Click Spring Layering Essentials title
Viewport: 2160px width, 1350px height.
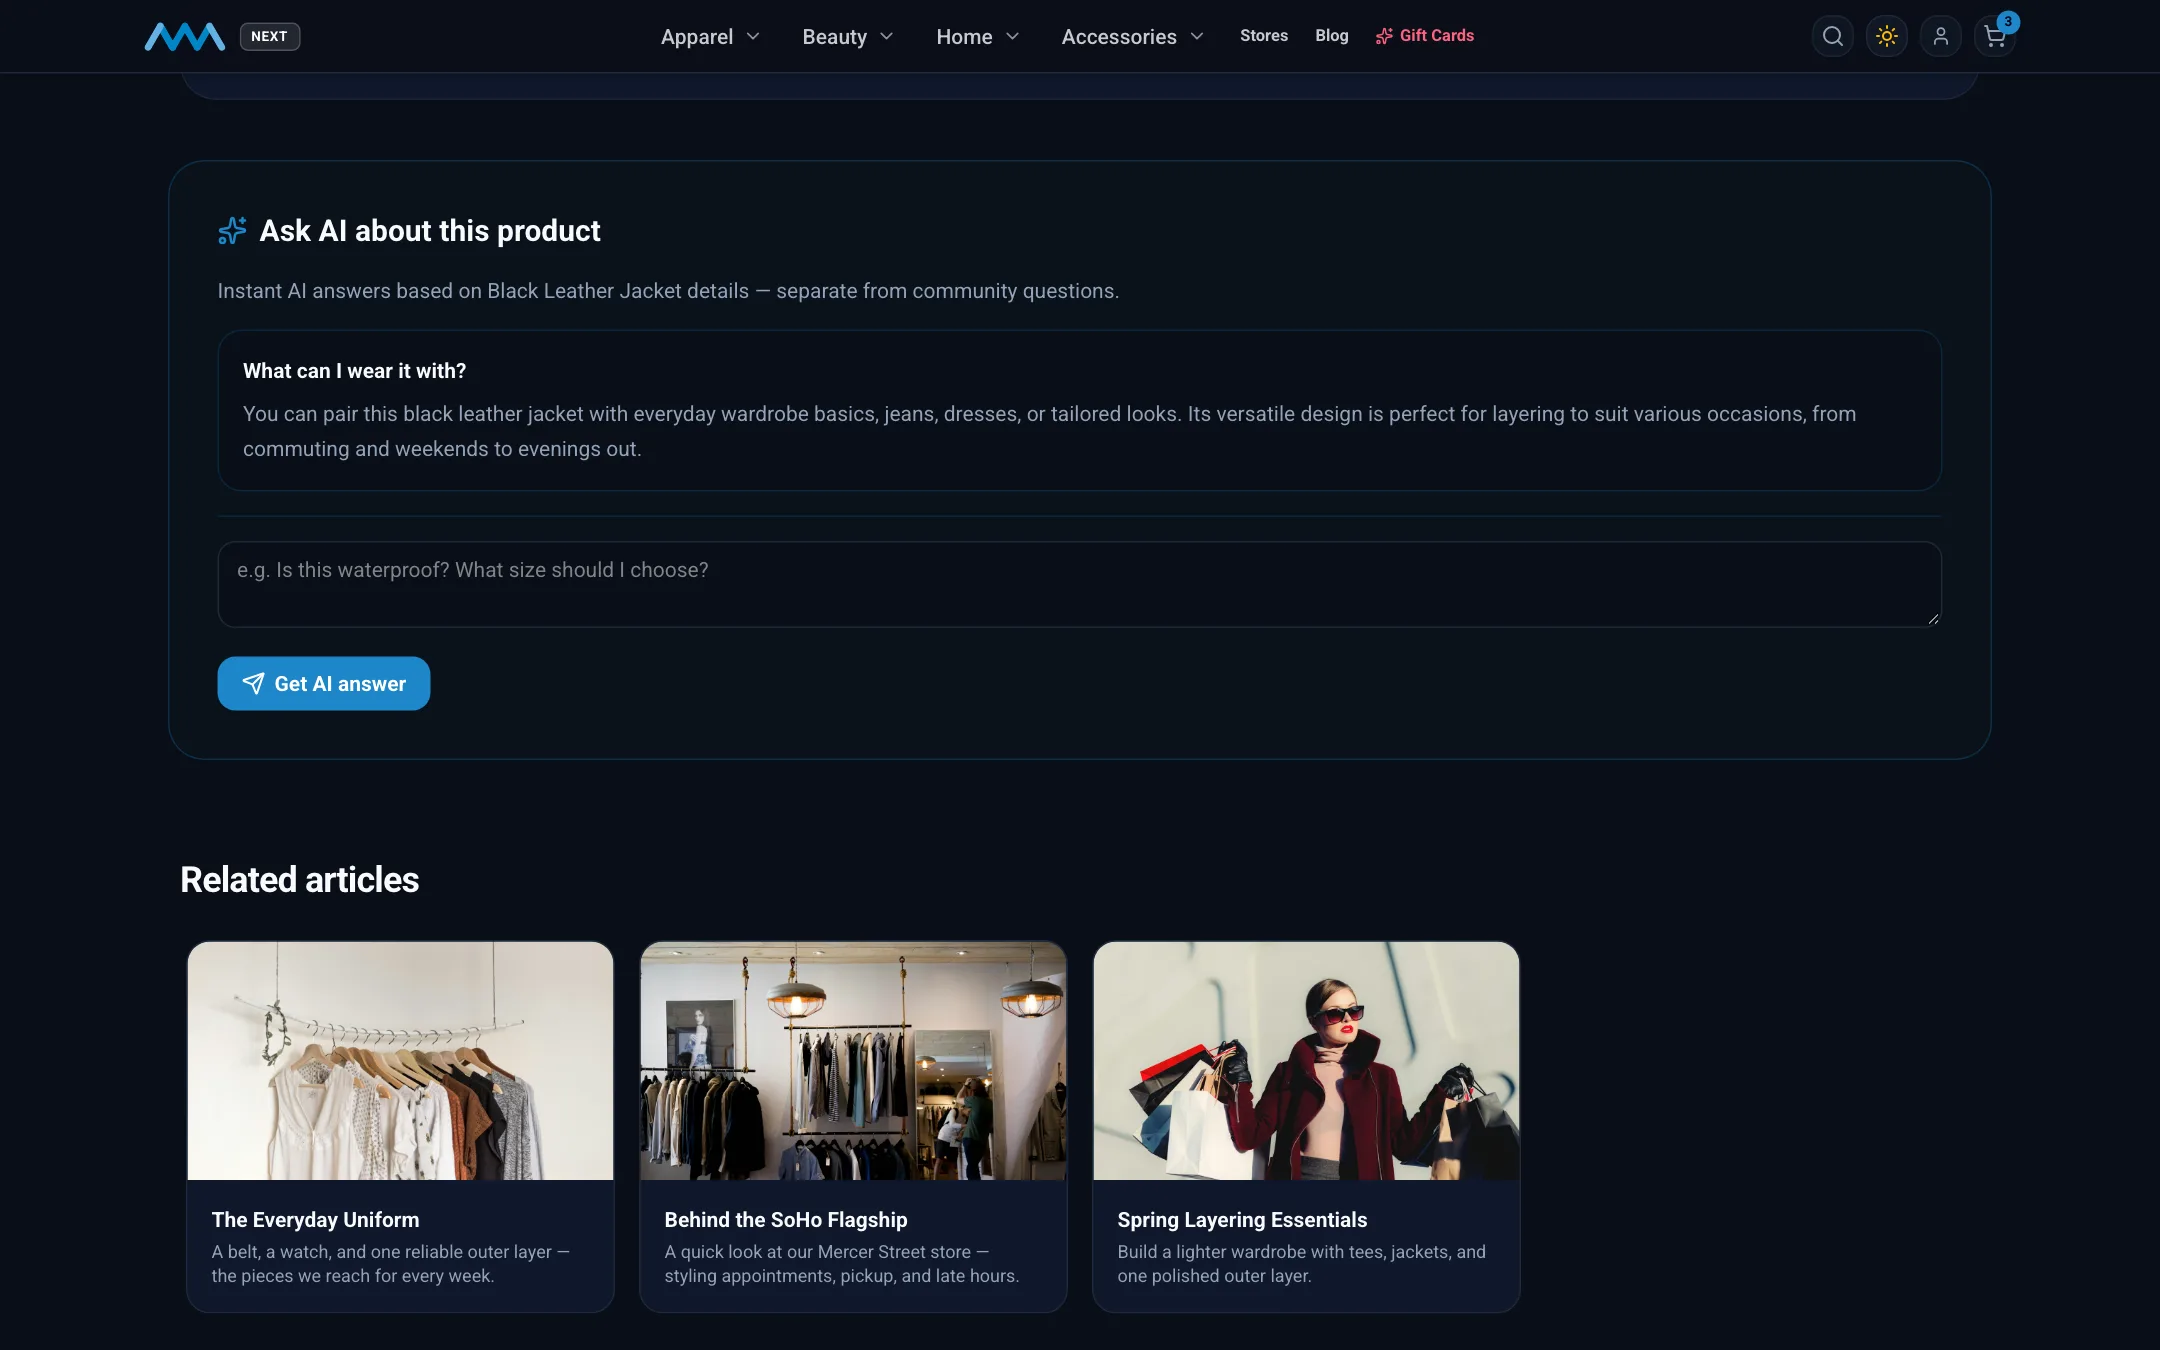coord(1242,1220)
